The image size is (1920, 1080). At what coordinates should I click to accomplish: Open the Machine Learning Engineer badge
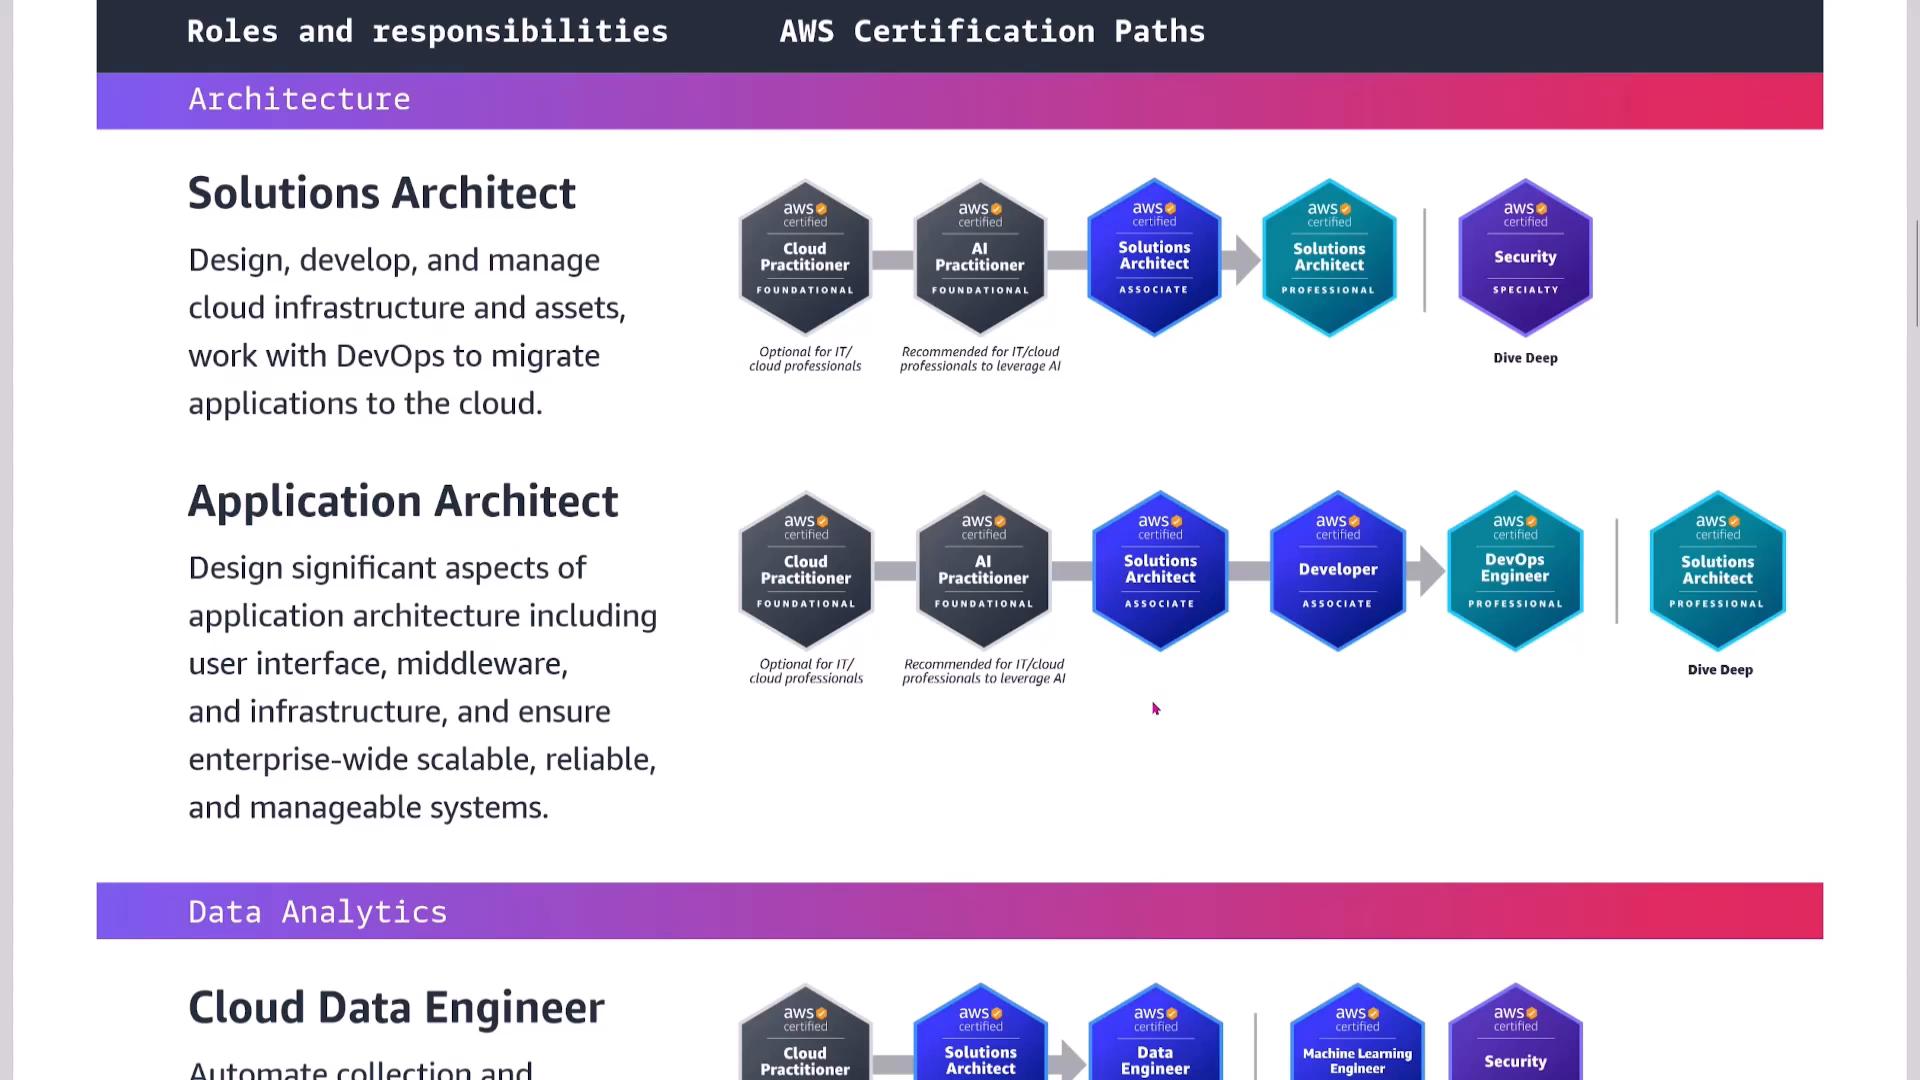pos(1357,1032)
